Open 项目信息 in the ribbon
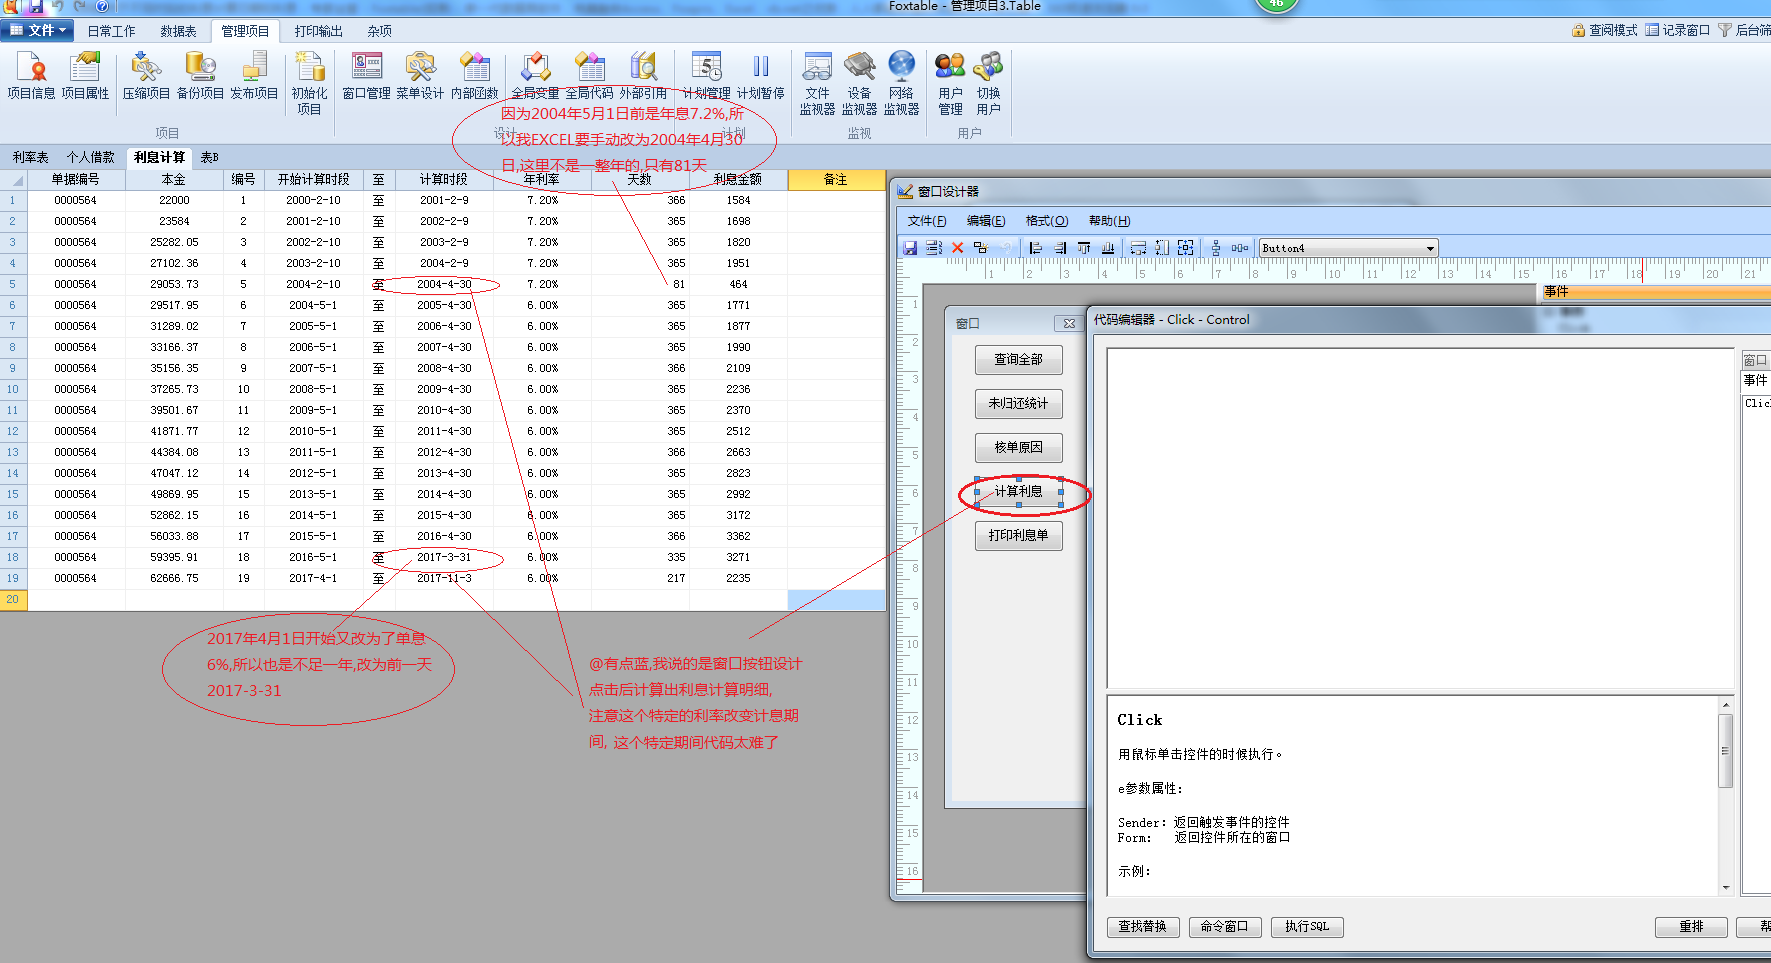Image resolution: width=1771 pixels, height=963 pixels. point(31,76)
